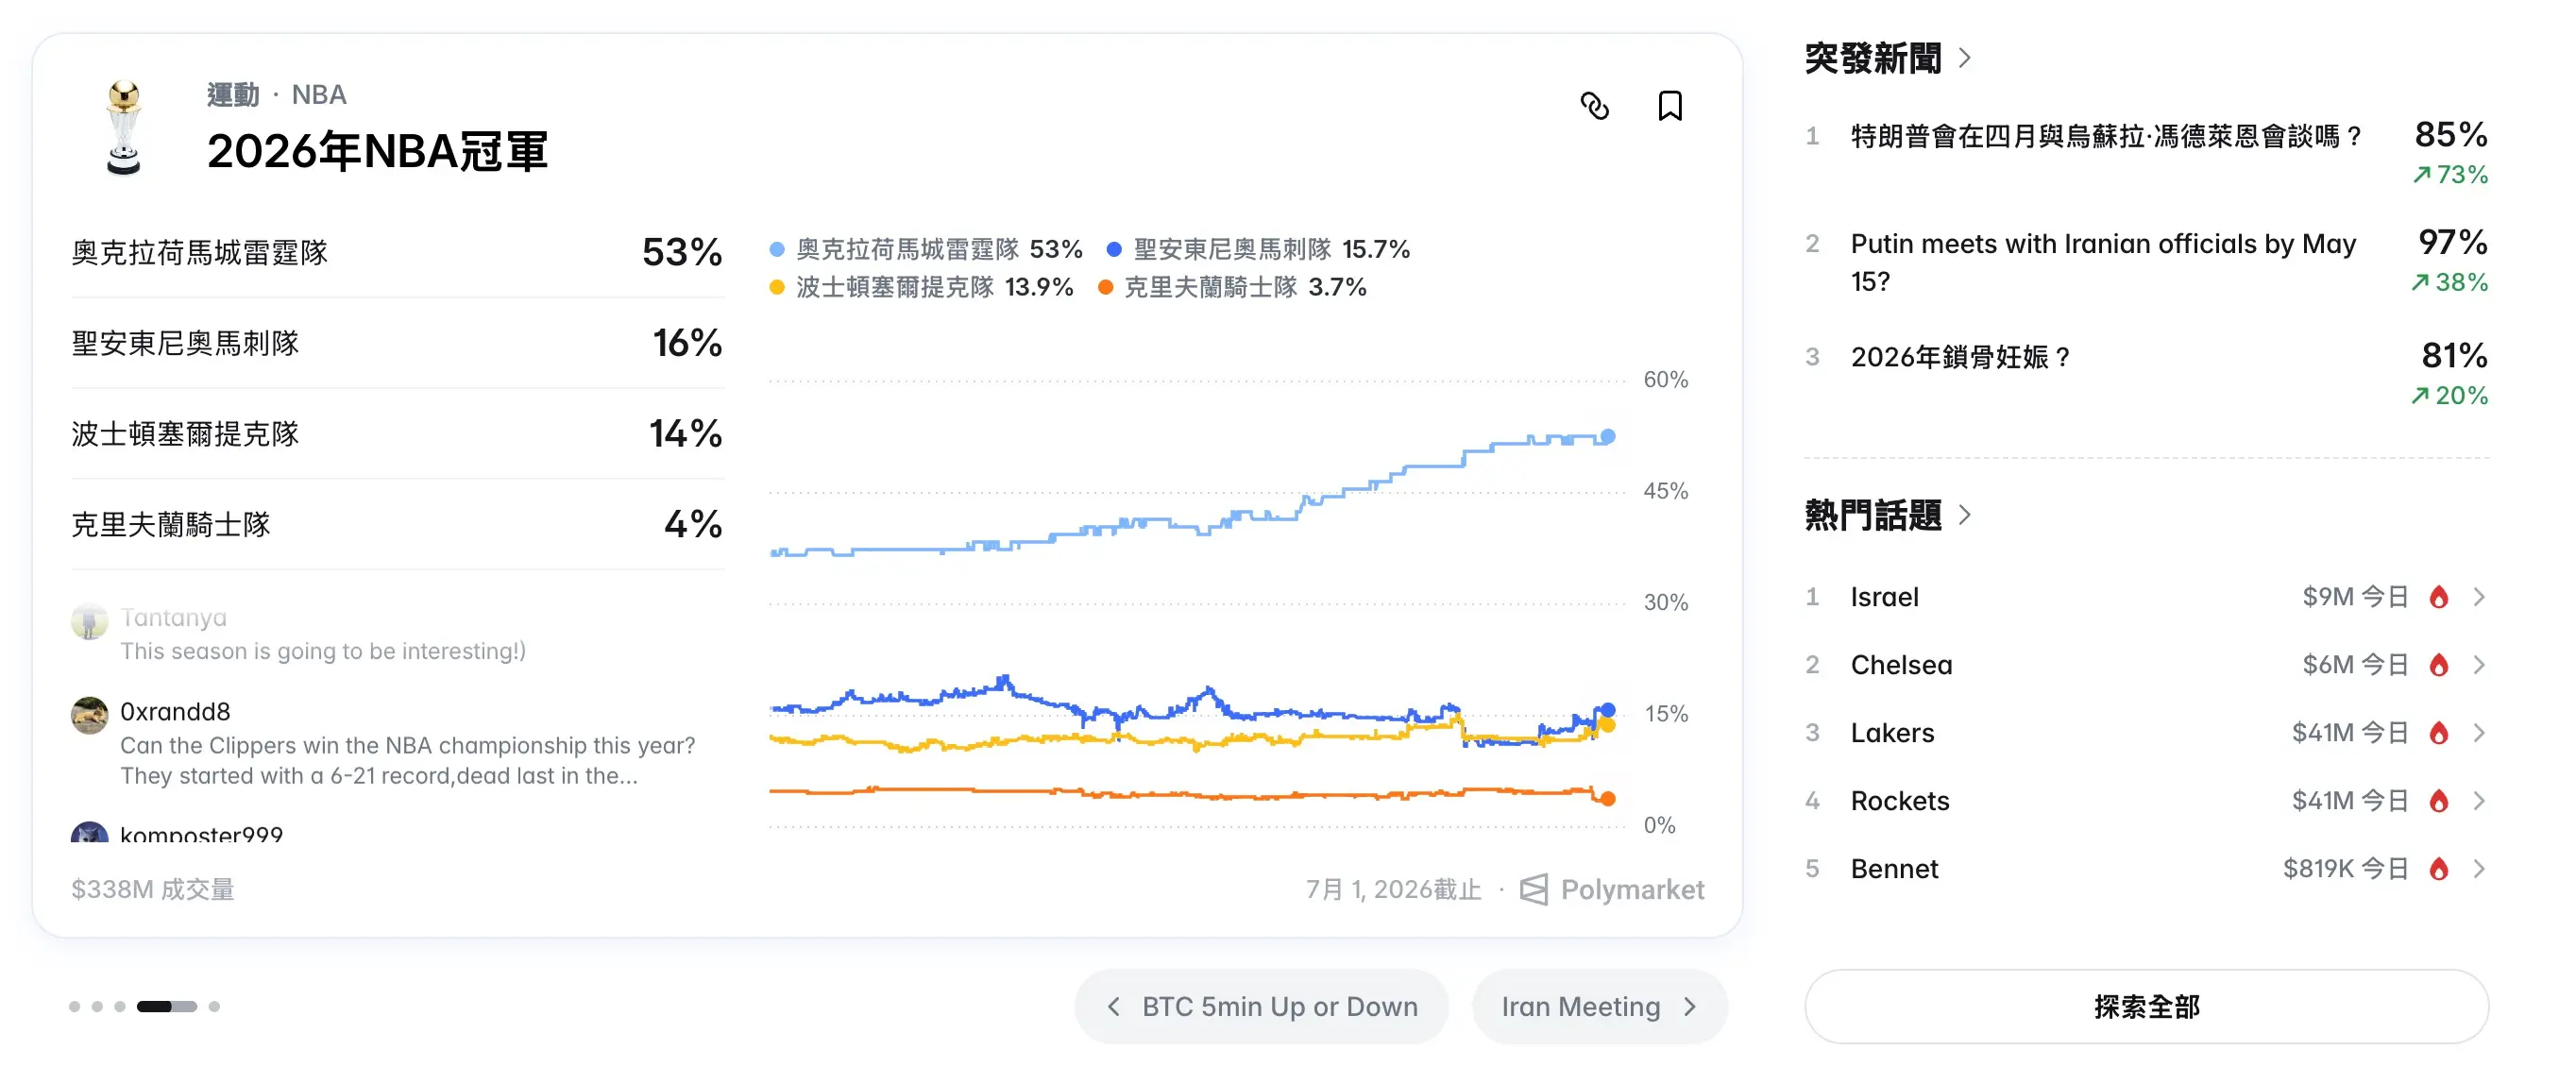
Task: Click the blue Thunder chart endpoint marker
Action: click(1607, 436)
